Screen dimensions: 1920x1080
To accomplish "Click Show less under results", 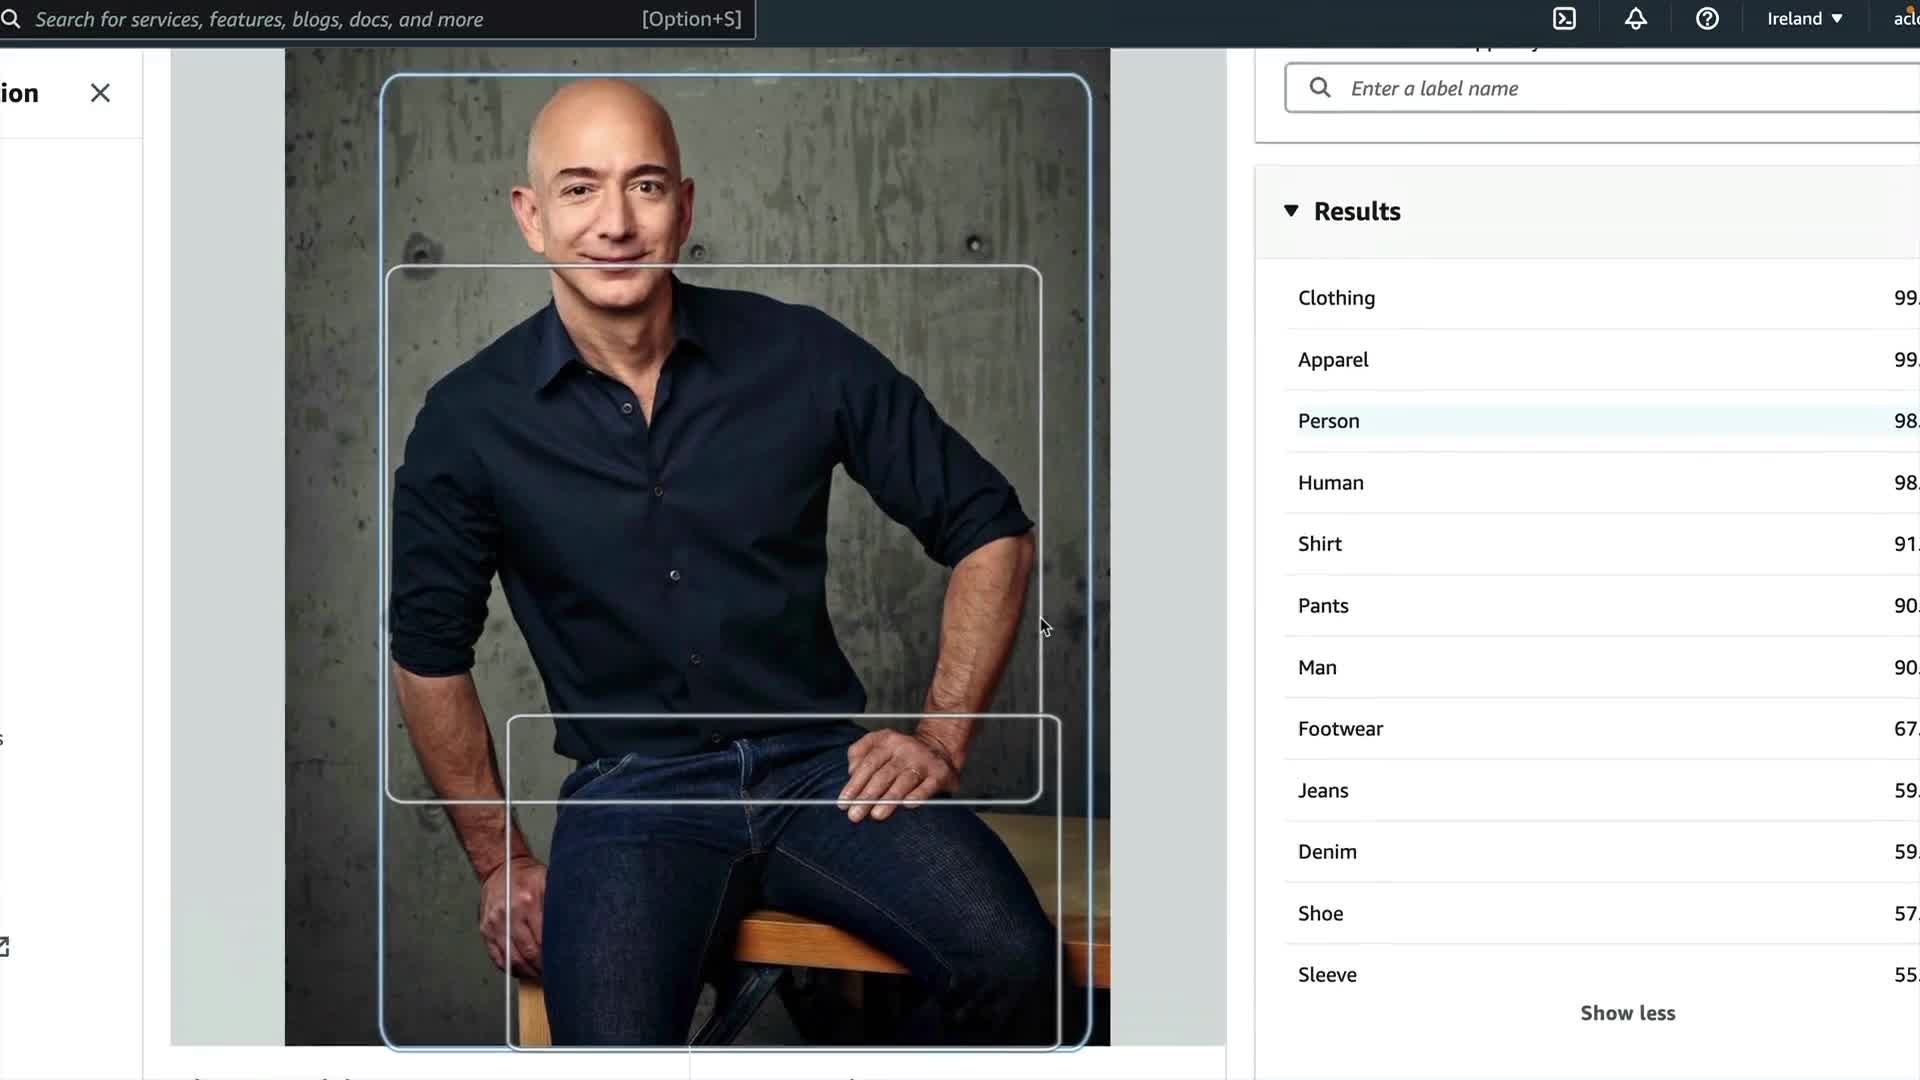I will (x=1627, y=1013).
